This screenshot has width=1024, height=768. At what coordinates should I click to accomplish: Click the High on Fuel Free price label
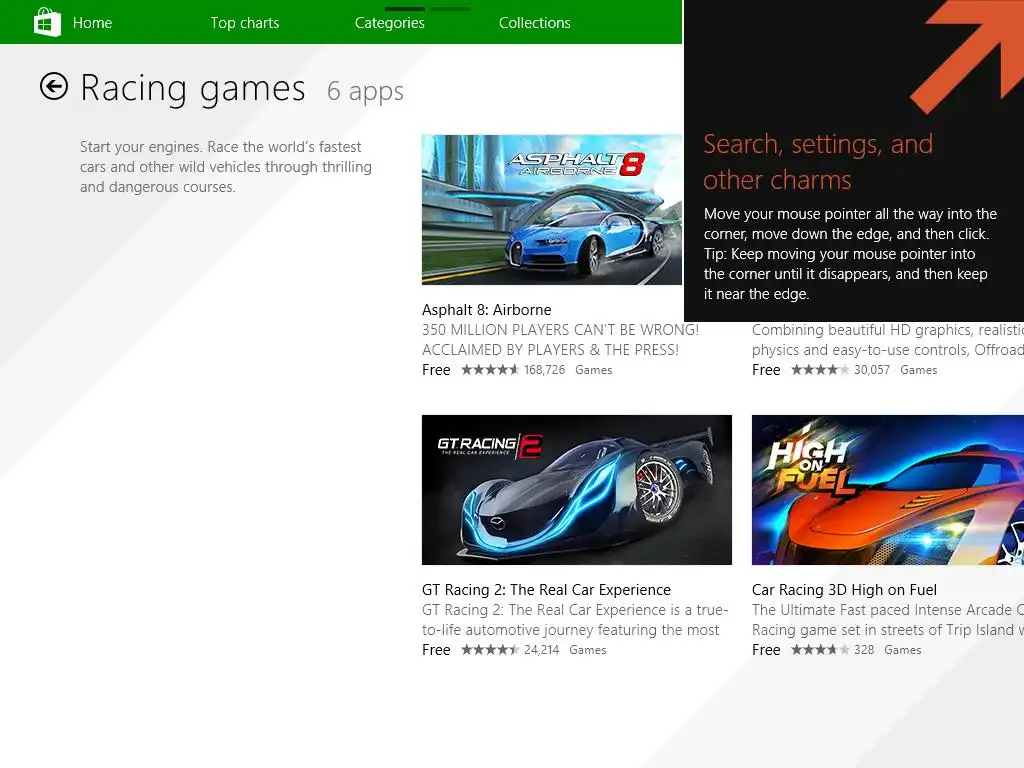point(766,650)
